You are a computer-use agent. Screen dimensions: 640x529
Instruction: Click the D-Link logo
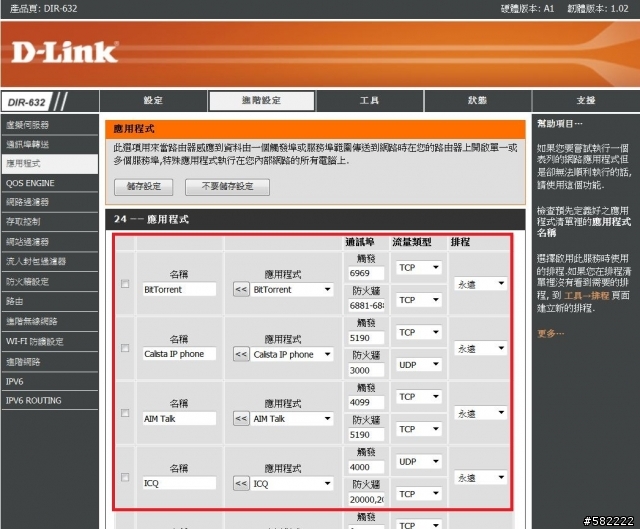click(x=64, y=52)
